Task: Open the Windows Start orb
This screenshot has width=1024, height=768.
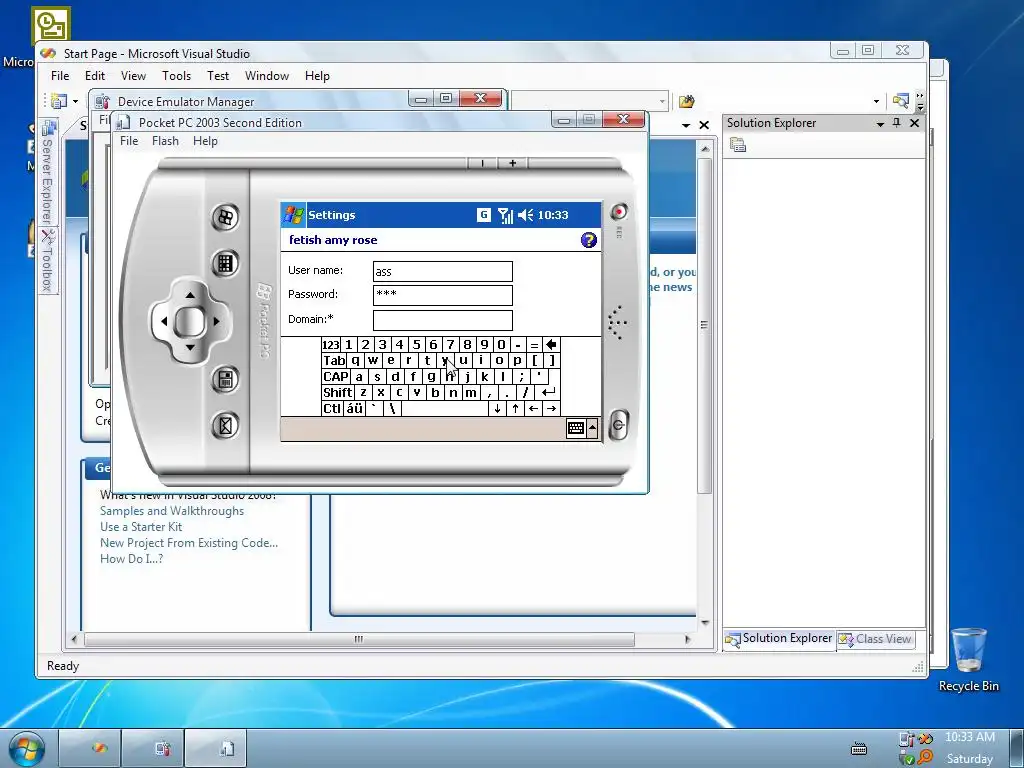Action: [27, 748]
